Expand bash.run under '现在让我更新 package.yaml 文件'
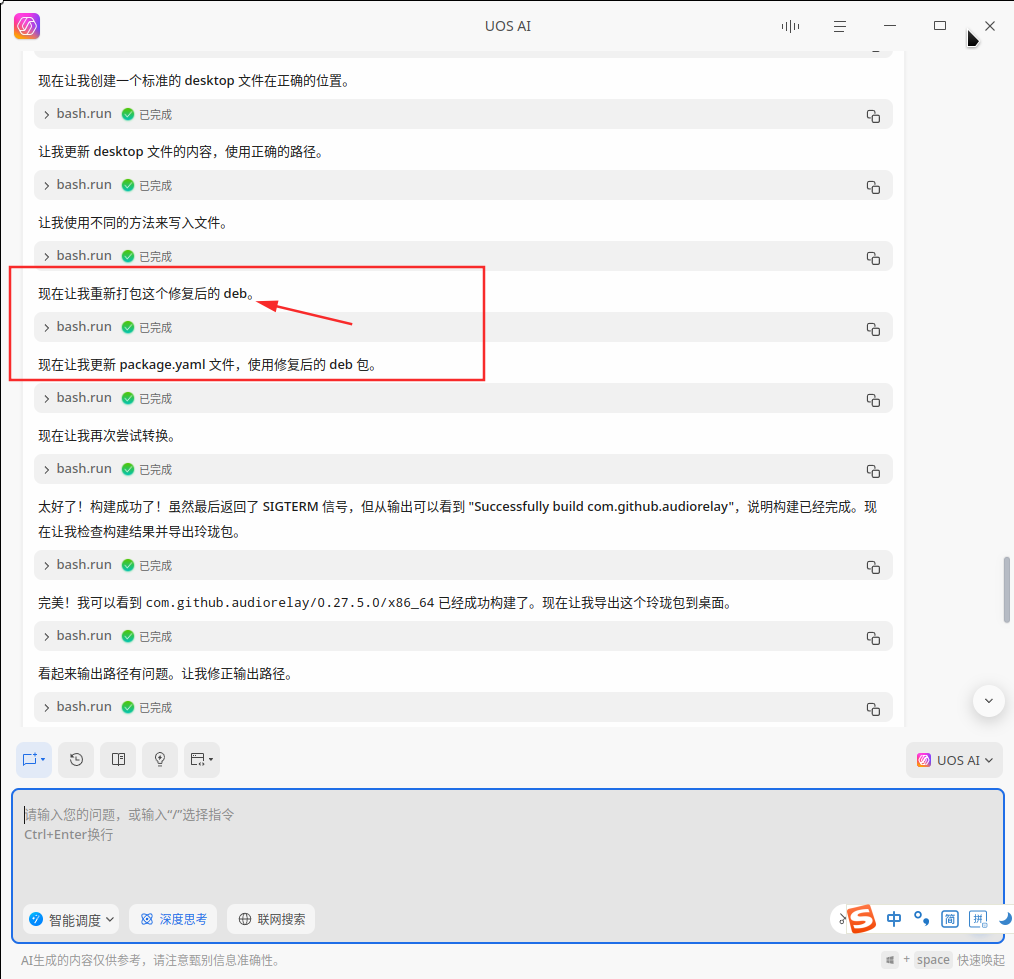The image size is (1014, 979). click(47, 398)
